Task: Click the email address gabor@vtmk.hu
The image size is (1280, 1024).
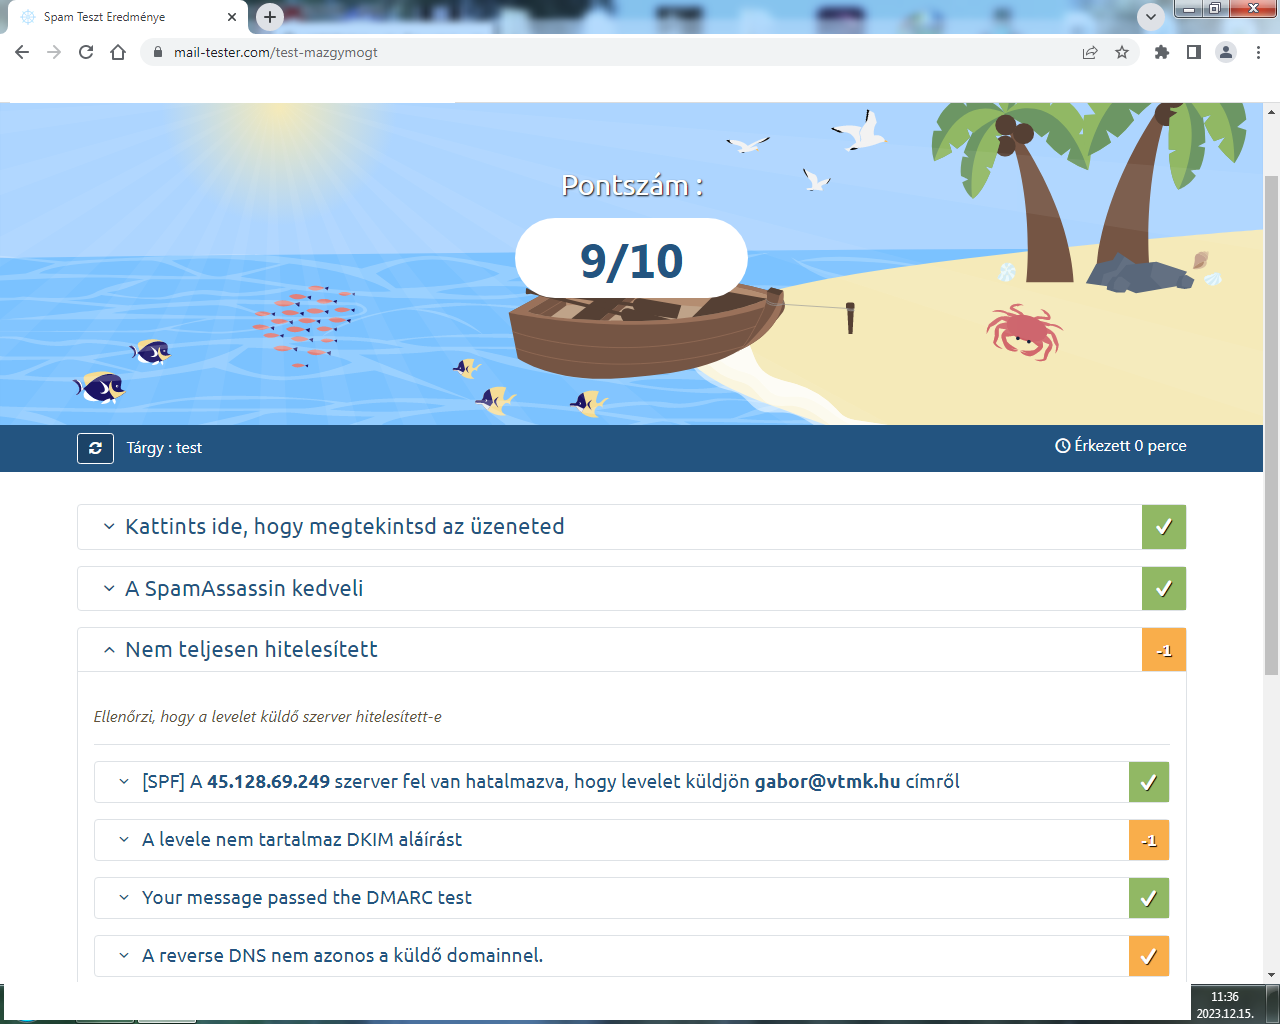Action: (x=827, y=782)
